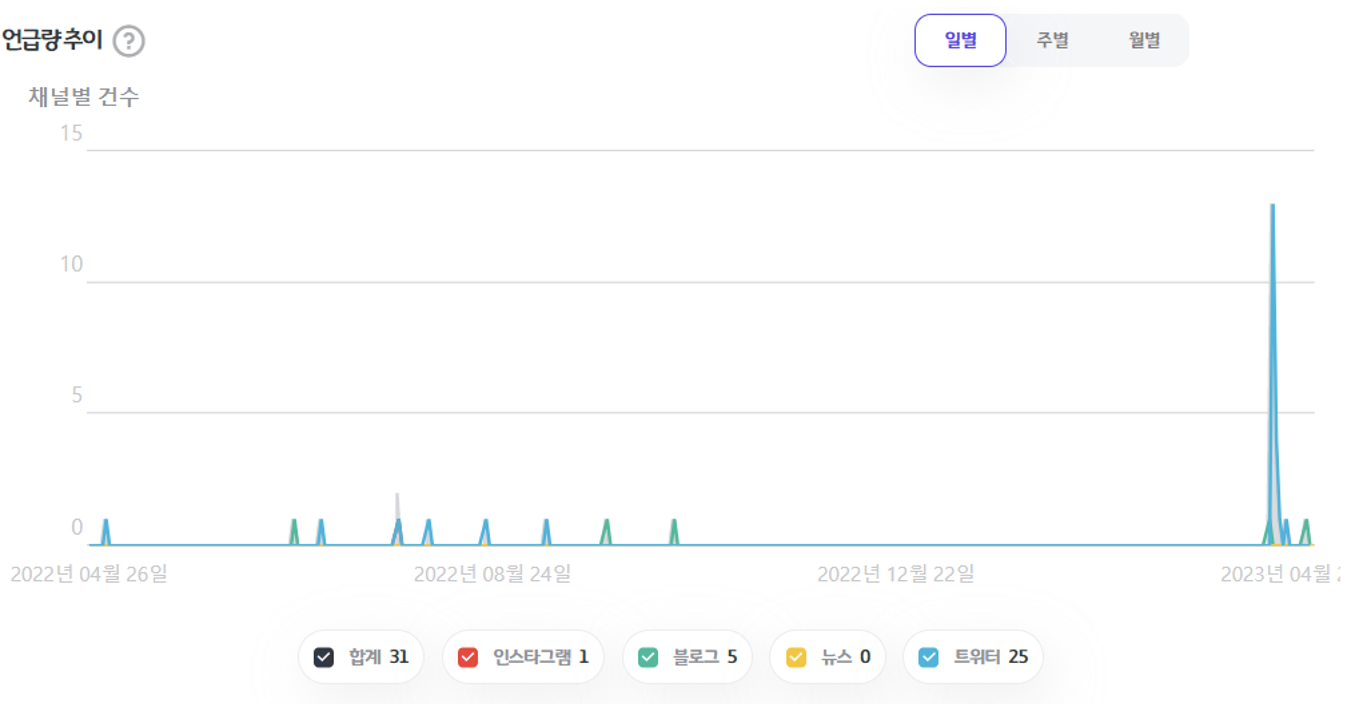The image size is (1354, 704).
Task: Toggle the 뉴스 0 series checkbox
Action: (796, 657)
